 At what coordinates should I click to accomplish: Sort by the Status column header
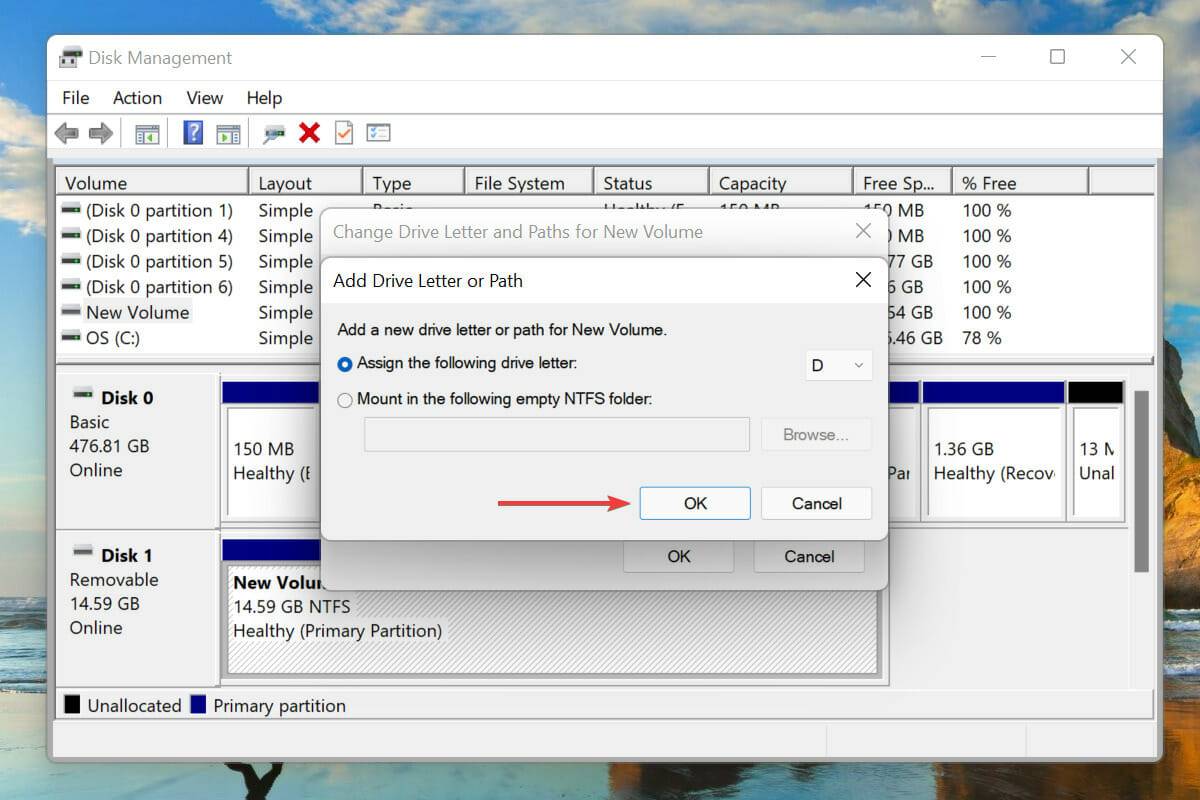click(651, 183)
